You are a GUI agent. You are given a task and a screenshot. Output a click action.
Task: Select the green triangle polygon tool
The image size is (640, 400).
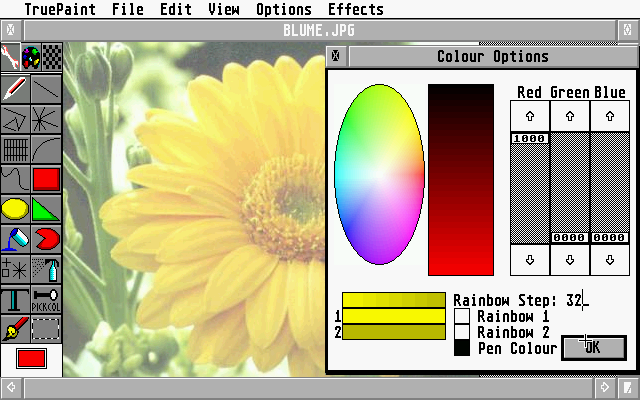click(x=46, y=209)
